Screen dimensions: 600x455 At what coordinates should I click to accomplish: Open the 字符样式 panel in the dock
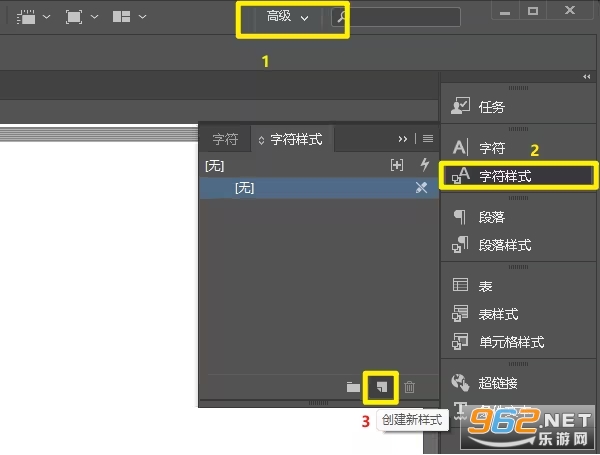point(518,176)
